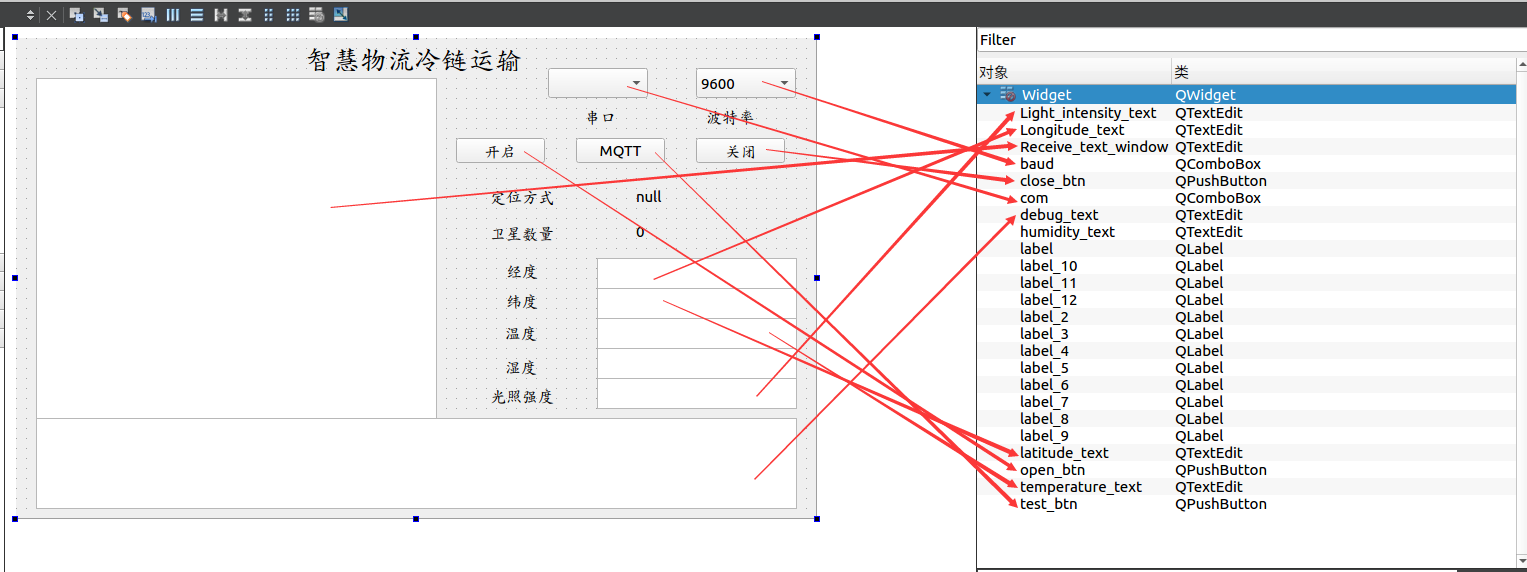1527x572 pixels.
Task: Click the Adjust Size toolbar icon
Action: [340, 15]
